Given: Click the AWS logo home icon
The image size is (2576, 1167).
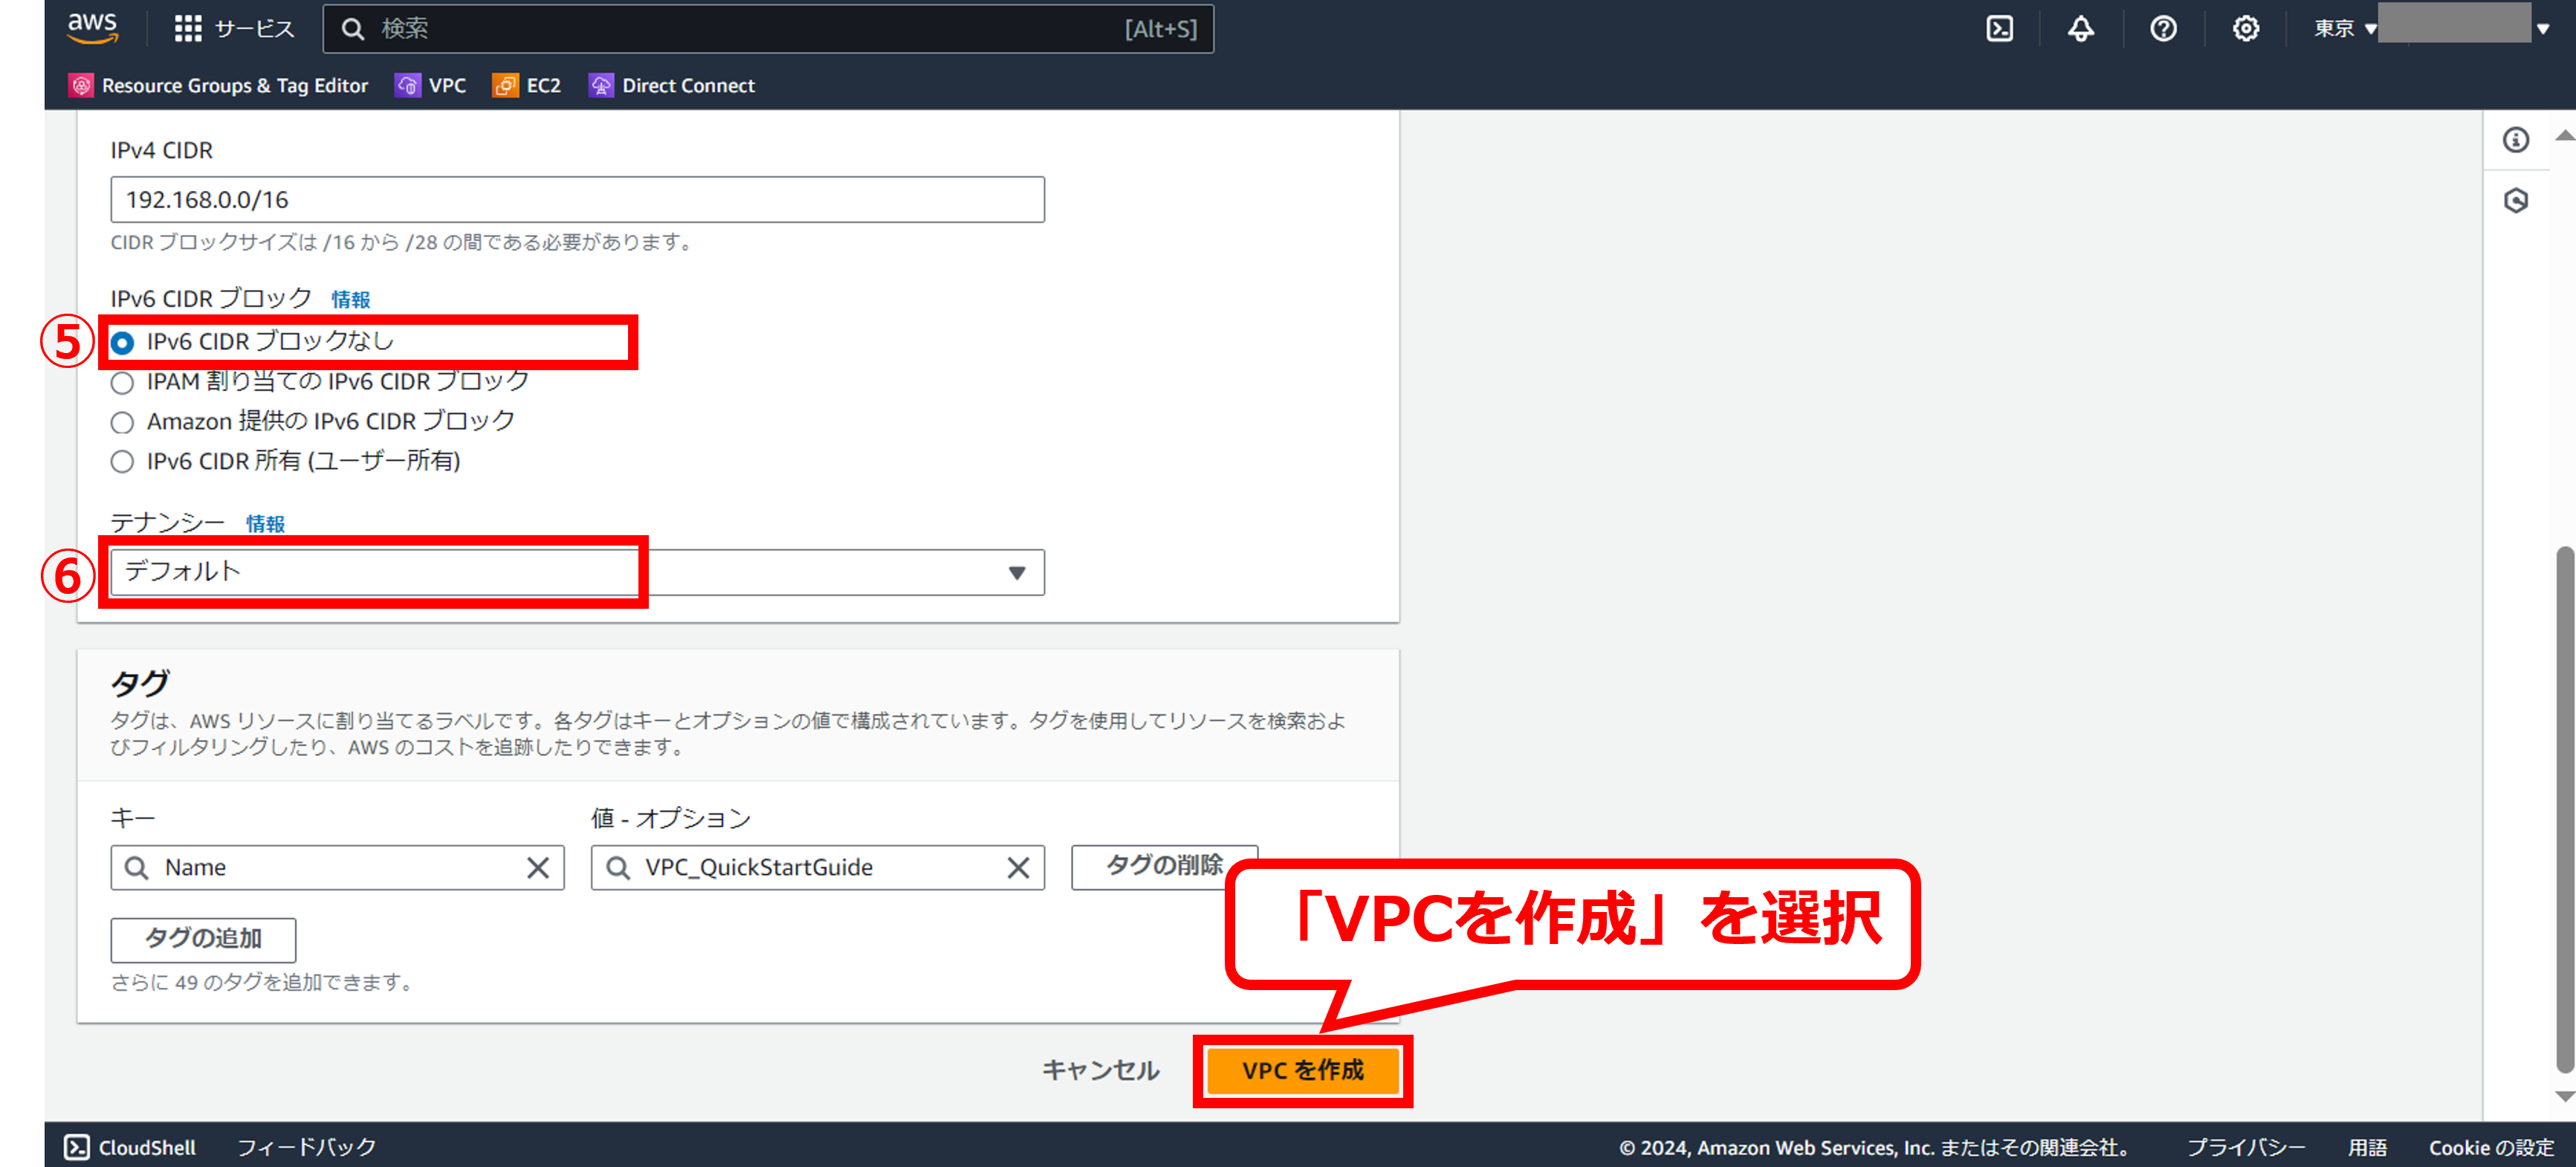Looking at the screenshot, I should coord(93,28).
